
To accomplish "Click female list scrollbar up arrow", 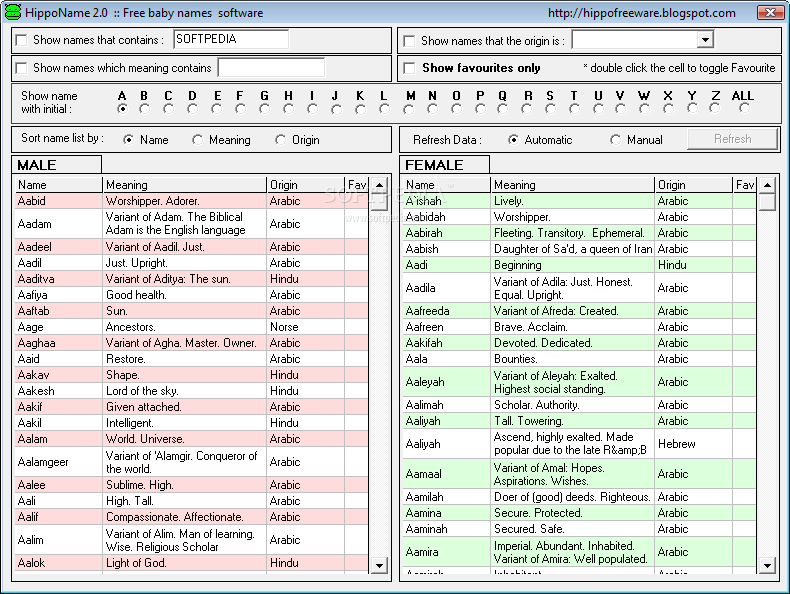I will click(x=767, y=185).
